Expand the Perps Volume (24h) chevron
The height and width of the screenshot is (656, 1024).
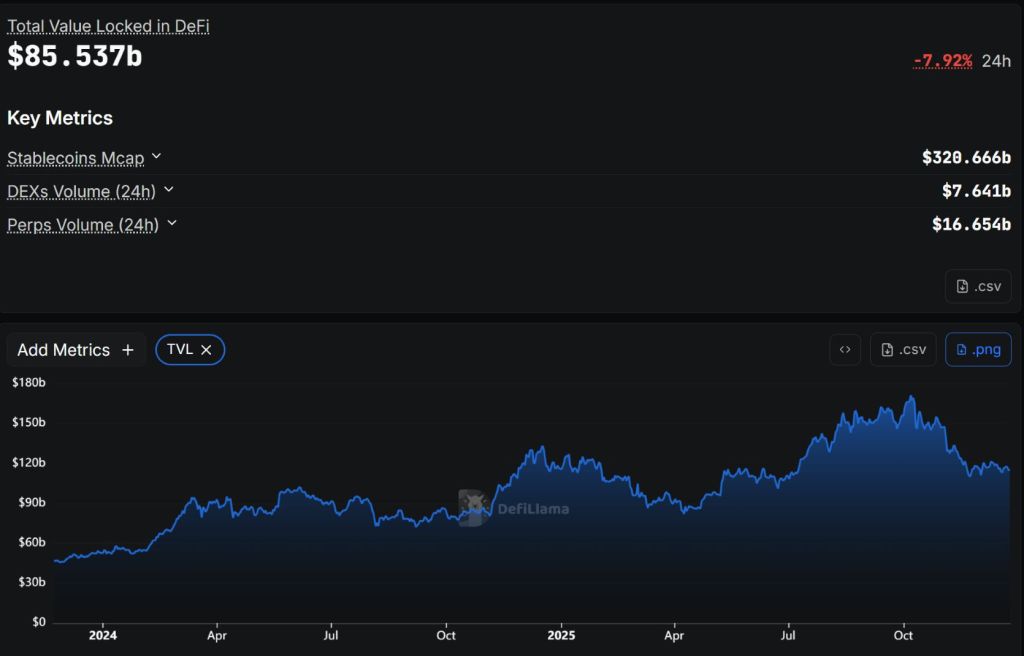click(x=171, y=223)
